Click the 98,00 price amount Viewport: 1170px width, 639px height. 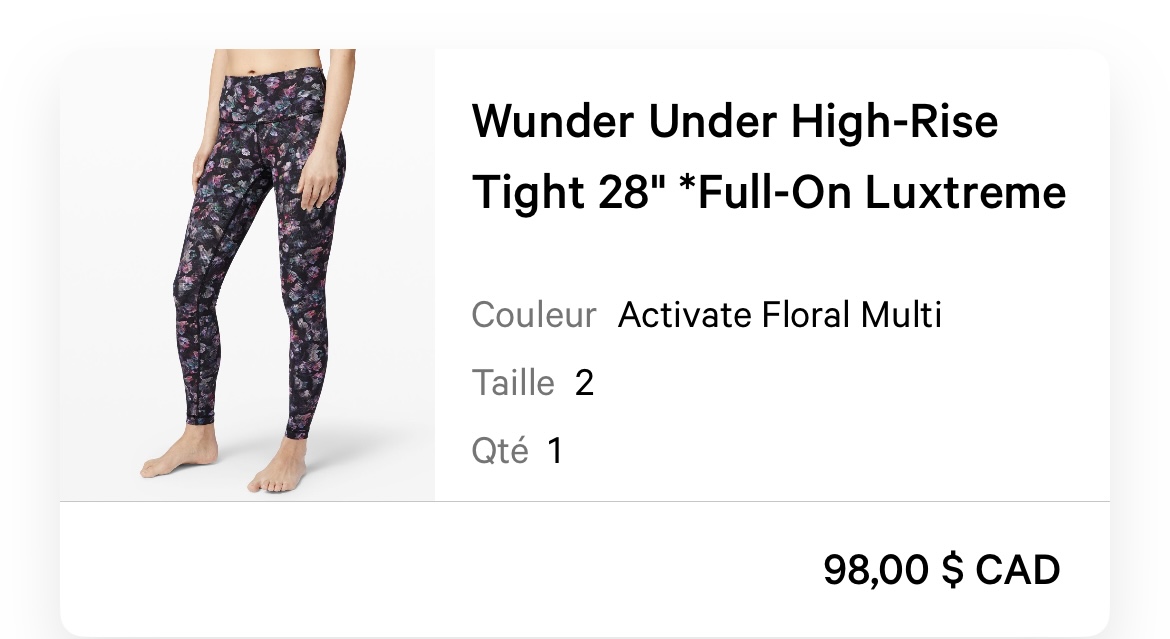(x=876, y=570)
